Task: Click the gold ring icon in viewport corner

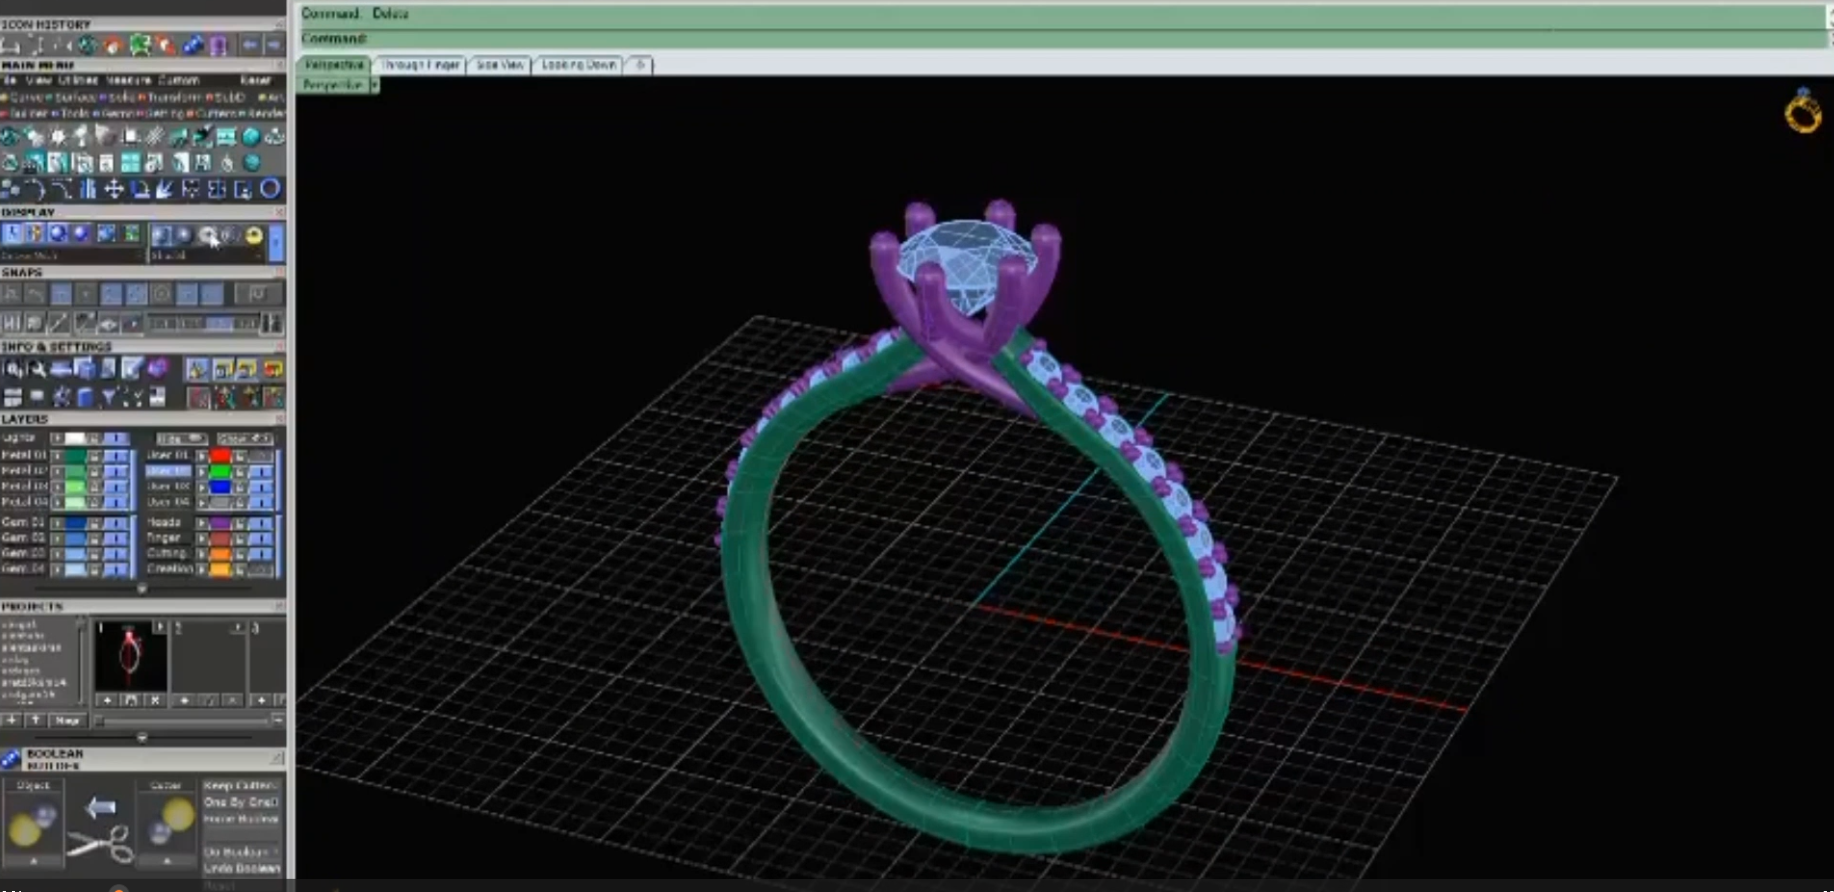Action: click(x=1802, y=112)
